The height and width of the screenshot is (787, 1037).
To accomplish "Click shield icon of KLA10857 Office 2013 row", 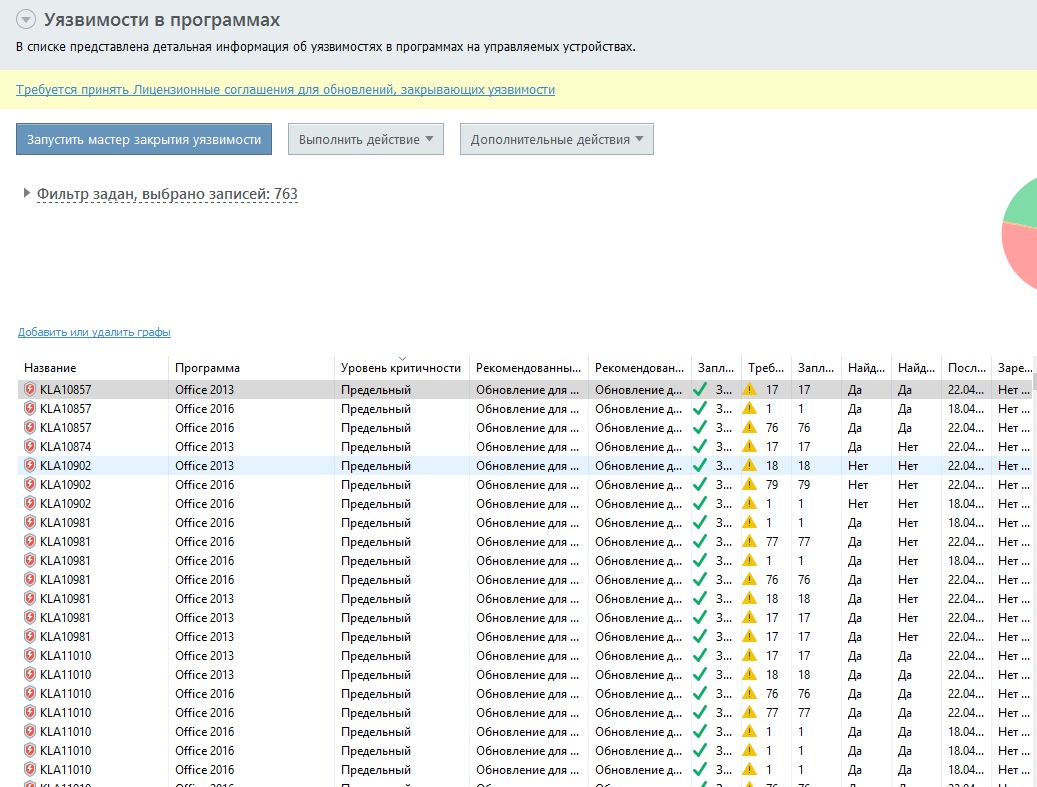I will (x=30, y=390).
